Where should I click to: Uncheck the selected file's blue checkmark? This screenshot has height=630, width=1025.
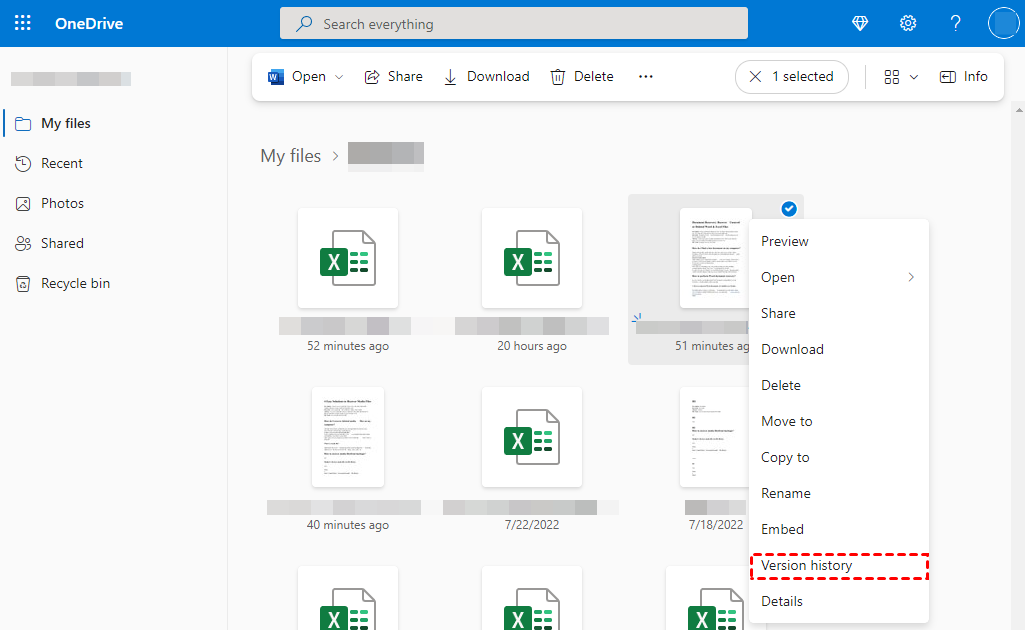click(x=789, y=209)
